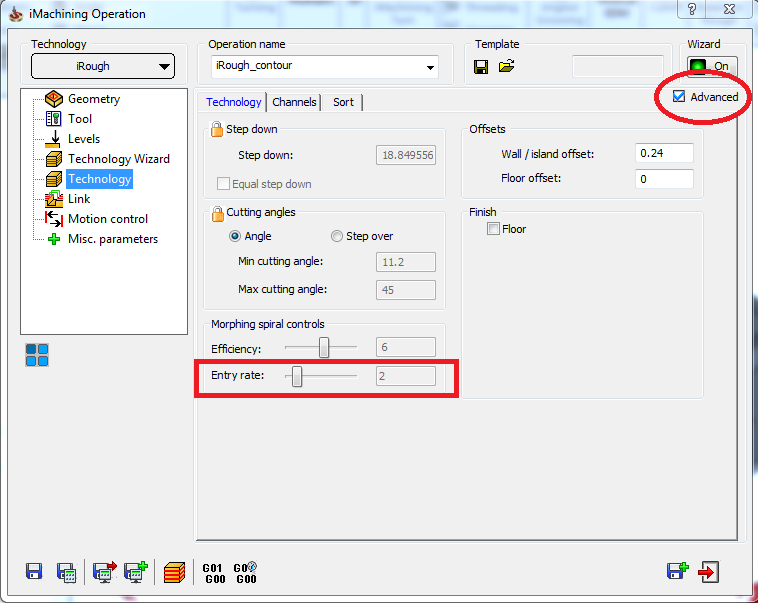Unlock the Cutting angles padlock icon
The image size is (758, 603).
tap(218, 213)
